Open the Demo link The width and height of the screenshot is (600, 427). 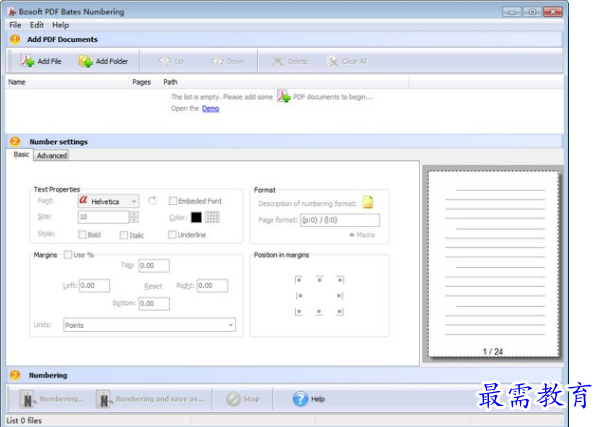[210, 109]
